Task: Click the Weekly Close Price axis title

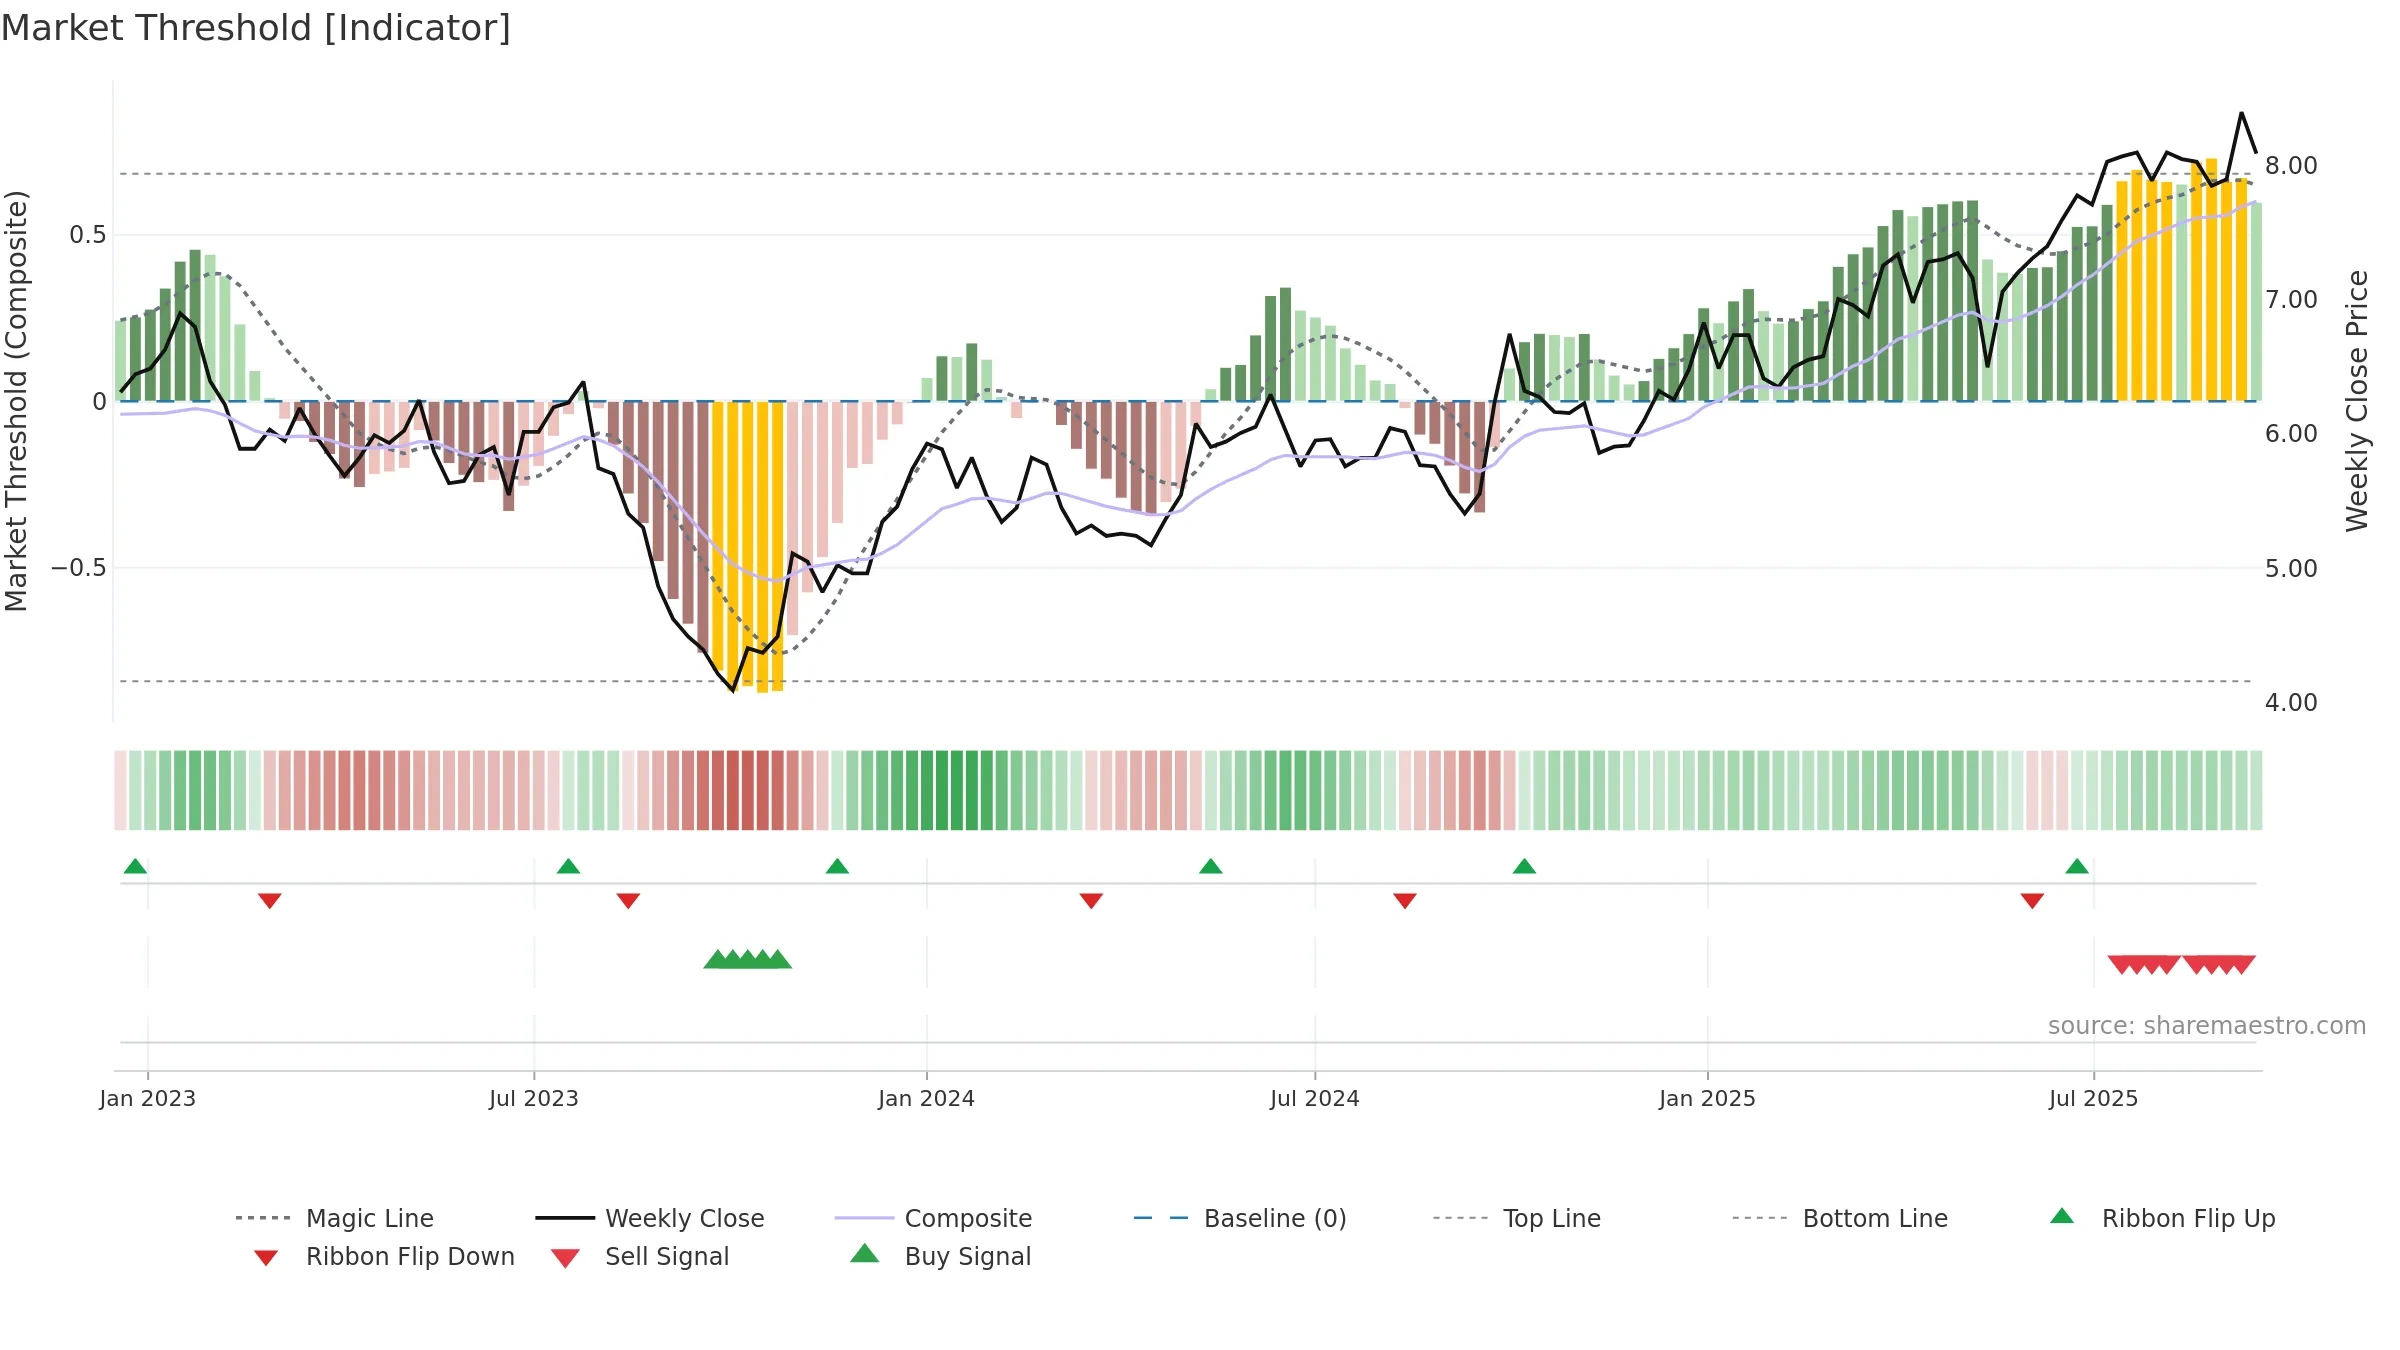Action: click(x=2357, y=400)
